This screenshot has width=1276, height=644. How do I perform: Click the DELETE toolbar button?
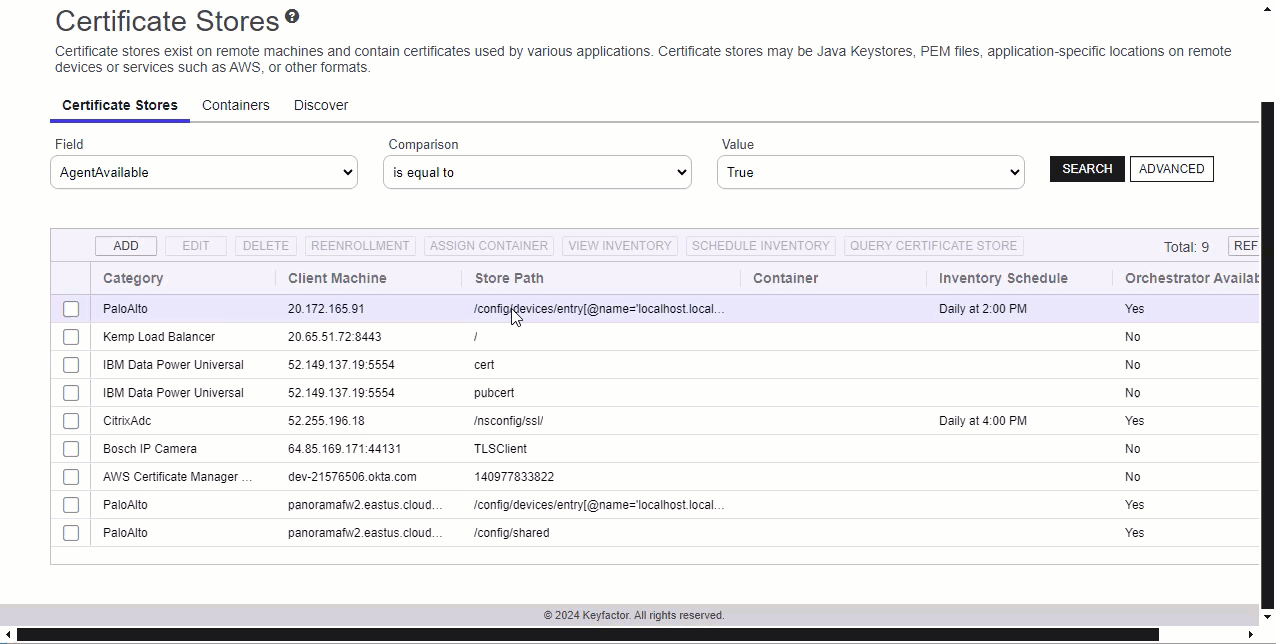(266, 246)
